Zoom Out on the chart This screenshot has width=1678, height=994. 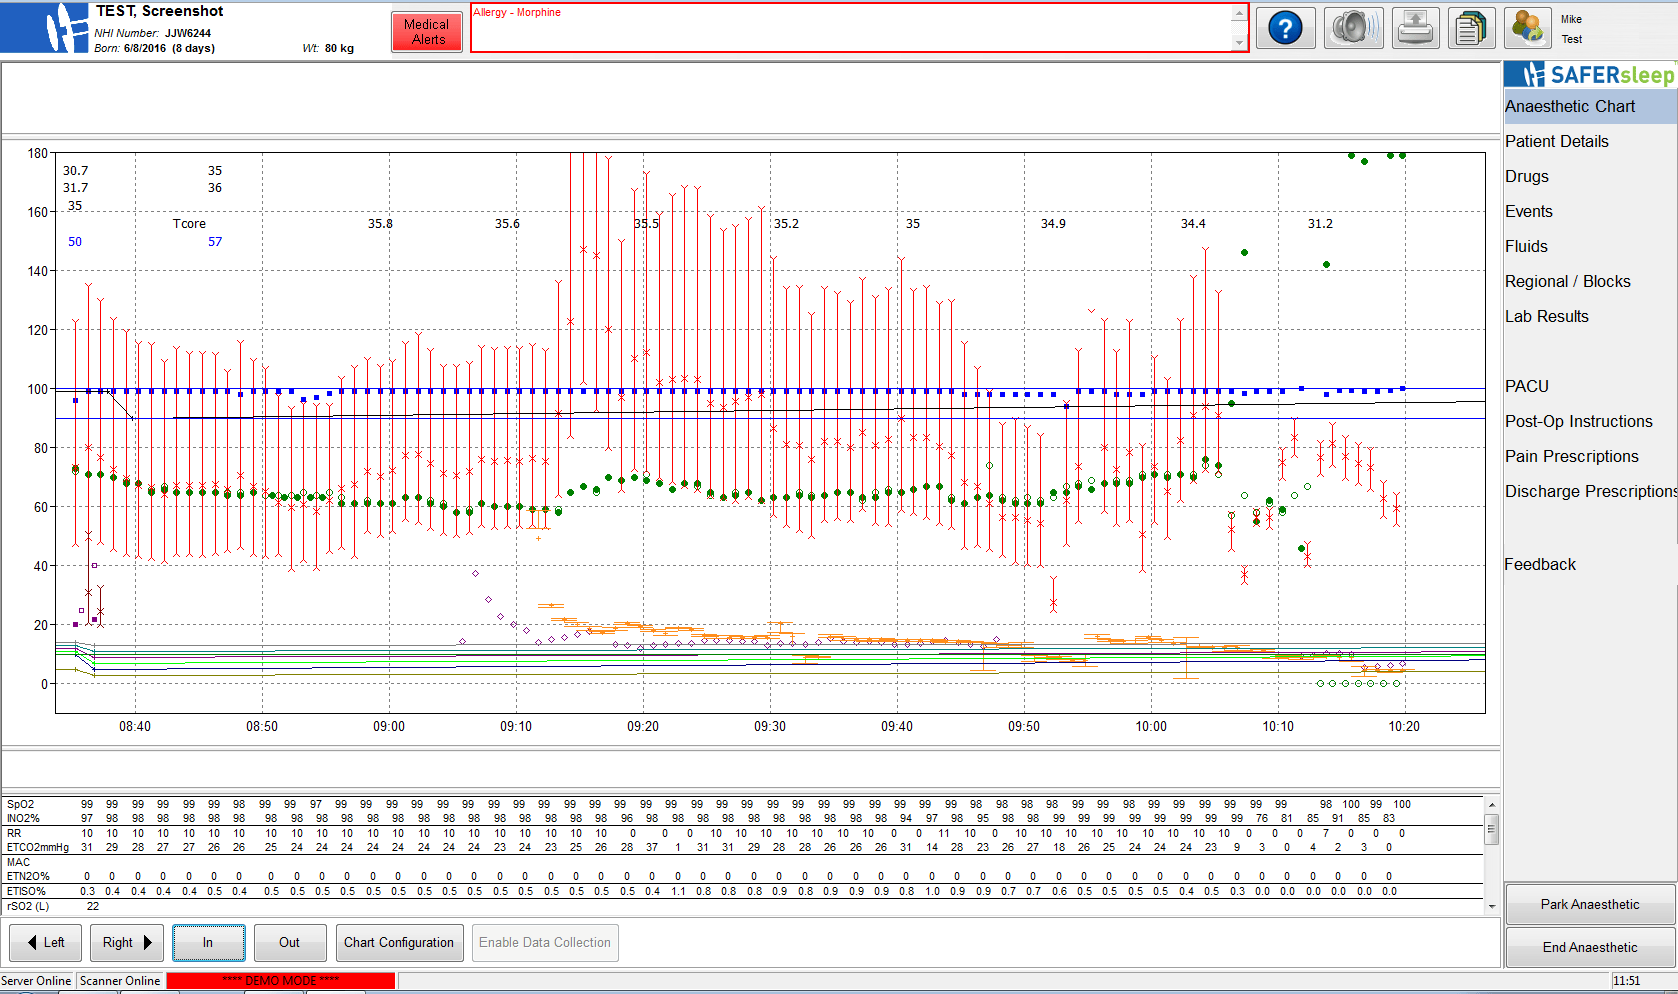[289, 942]
